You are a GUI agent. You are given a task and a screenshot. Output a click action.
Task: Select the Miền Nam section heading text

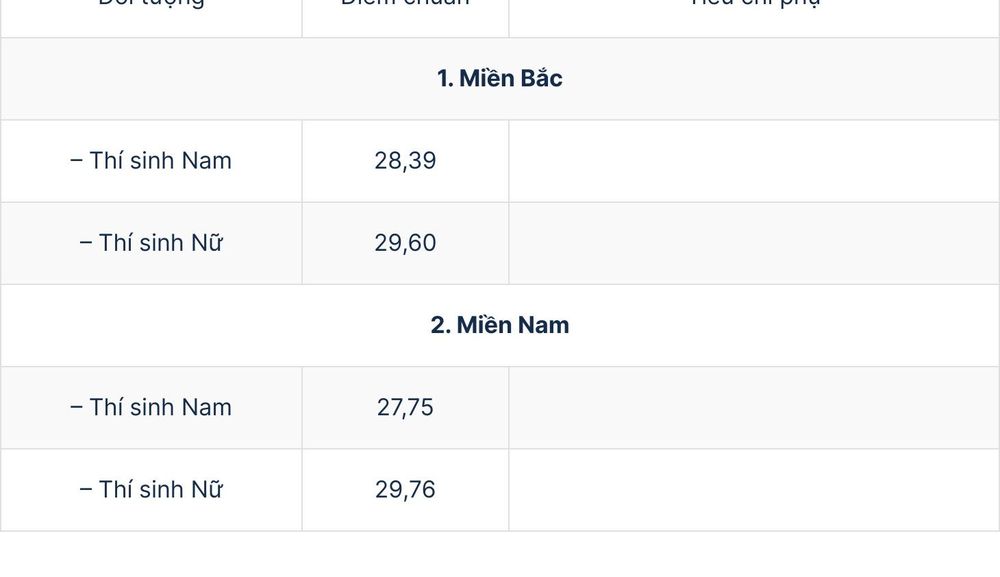[x=513, y=325]
